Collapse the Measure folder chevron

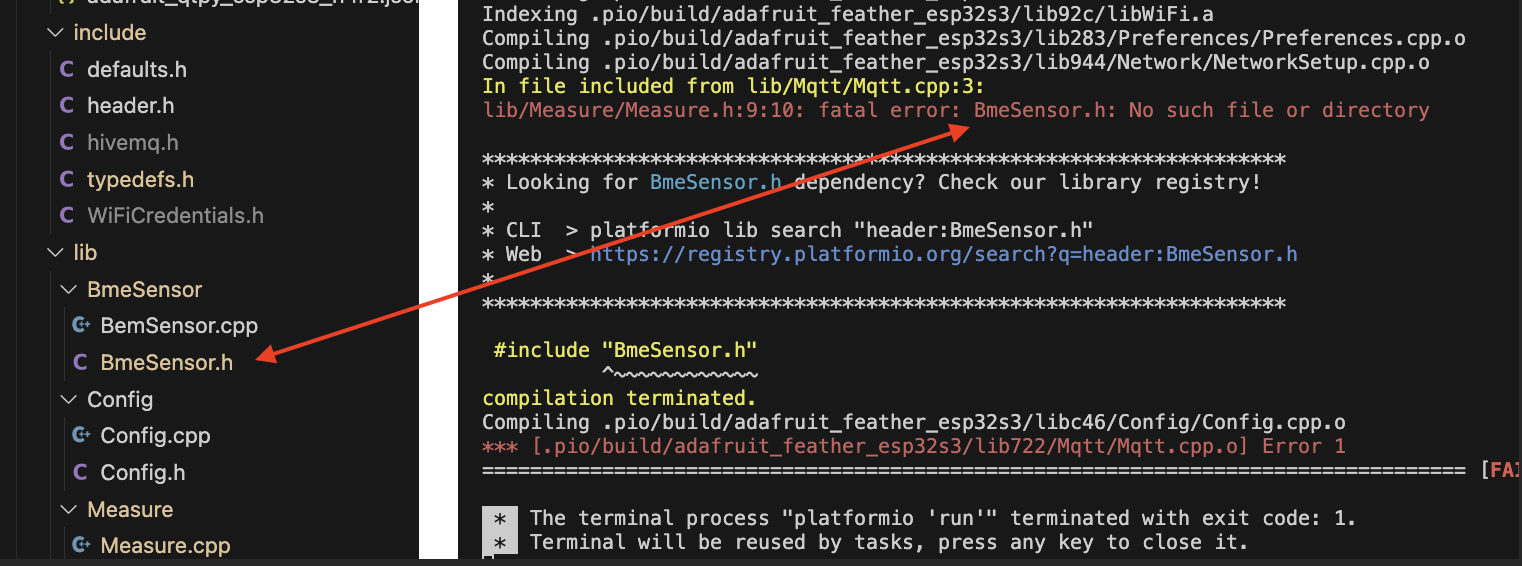point(68,510)
